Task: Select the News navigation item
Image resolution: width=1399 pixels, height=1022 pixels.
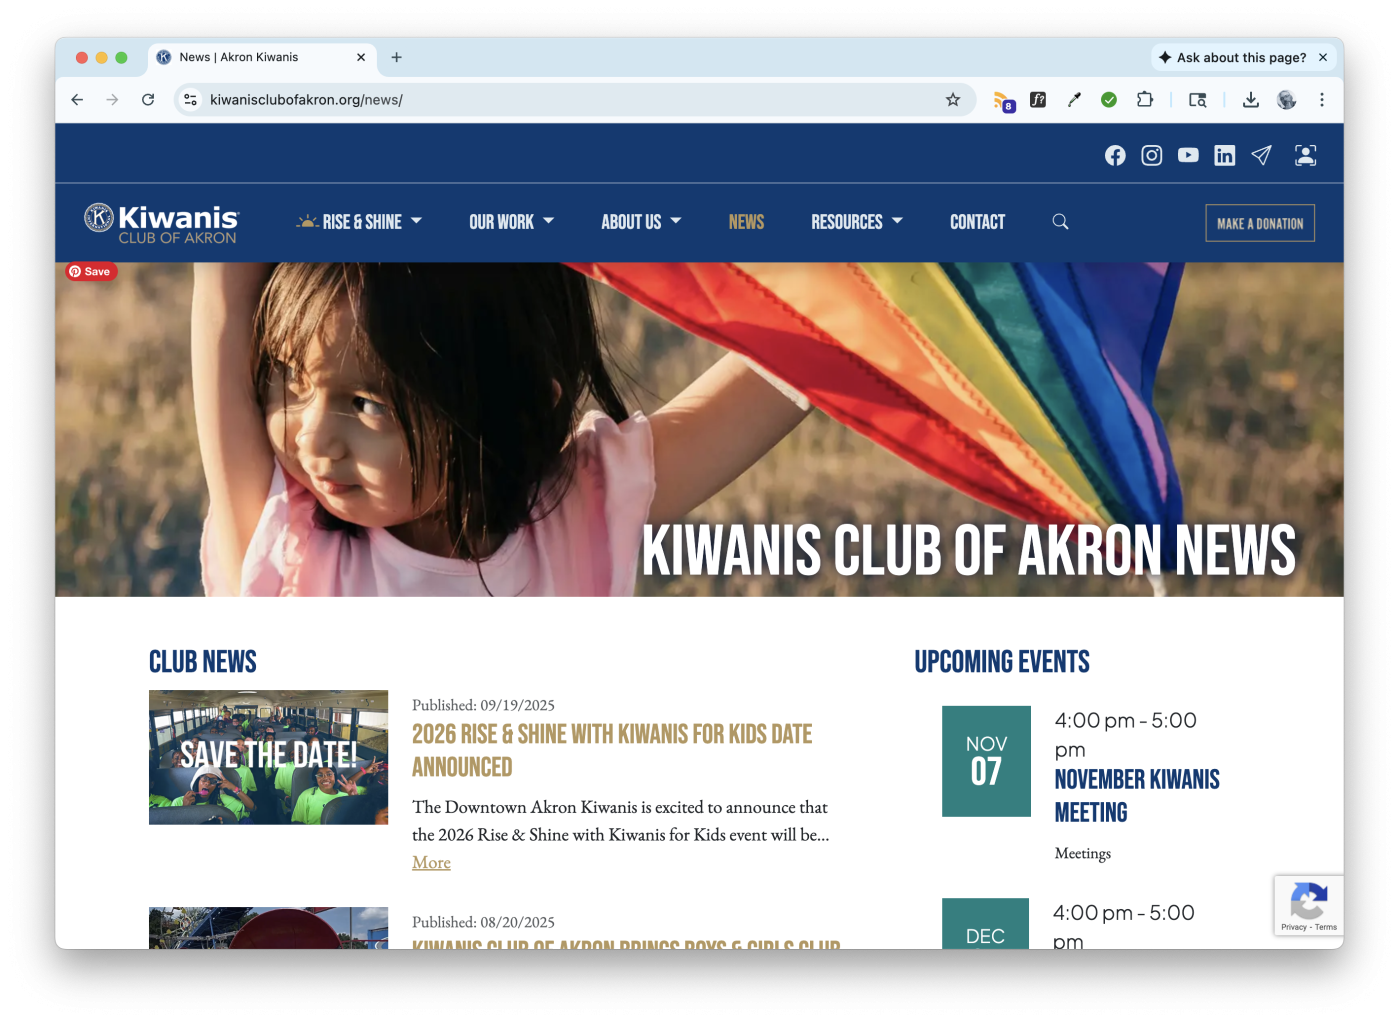Action: [x=746, y=222]
